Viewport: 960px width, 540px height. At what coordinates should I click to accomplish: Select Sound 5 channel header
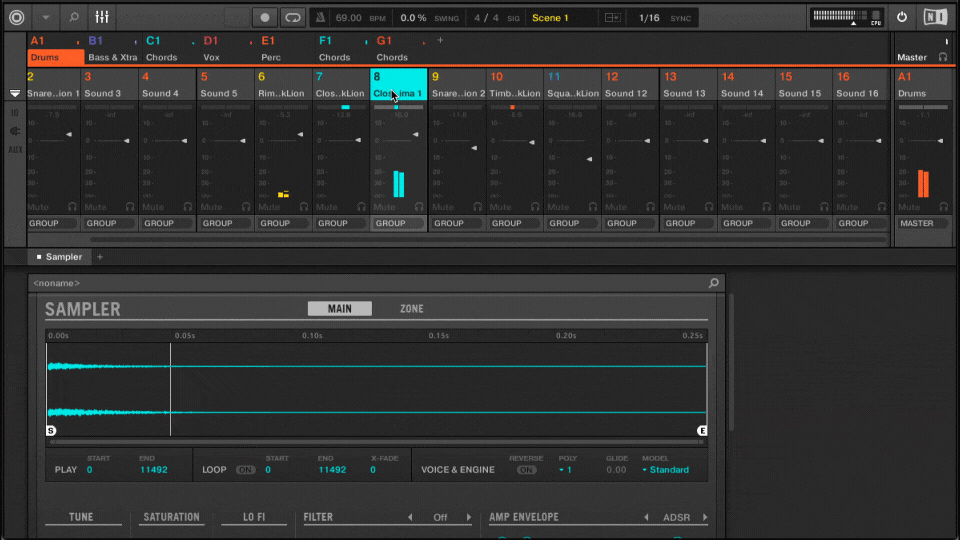click(x=225, y=84)
